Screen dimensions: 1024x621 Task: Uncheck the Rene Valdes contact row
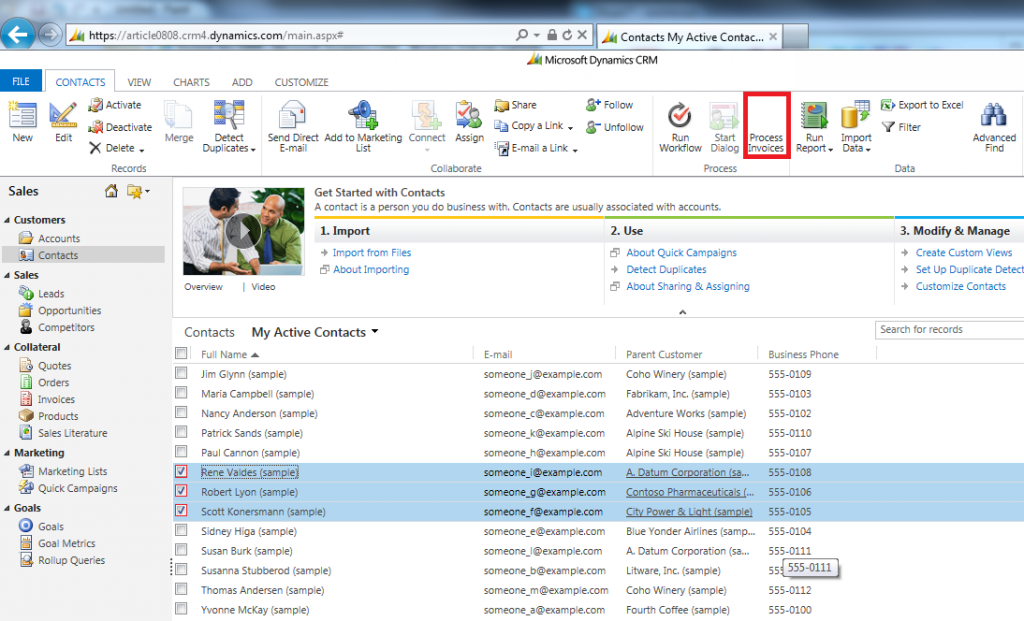[x=180, y=472]
